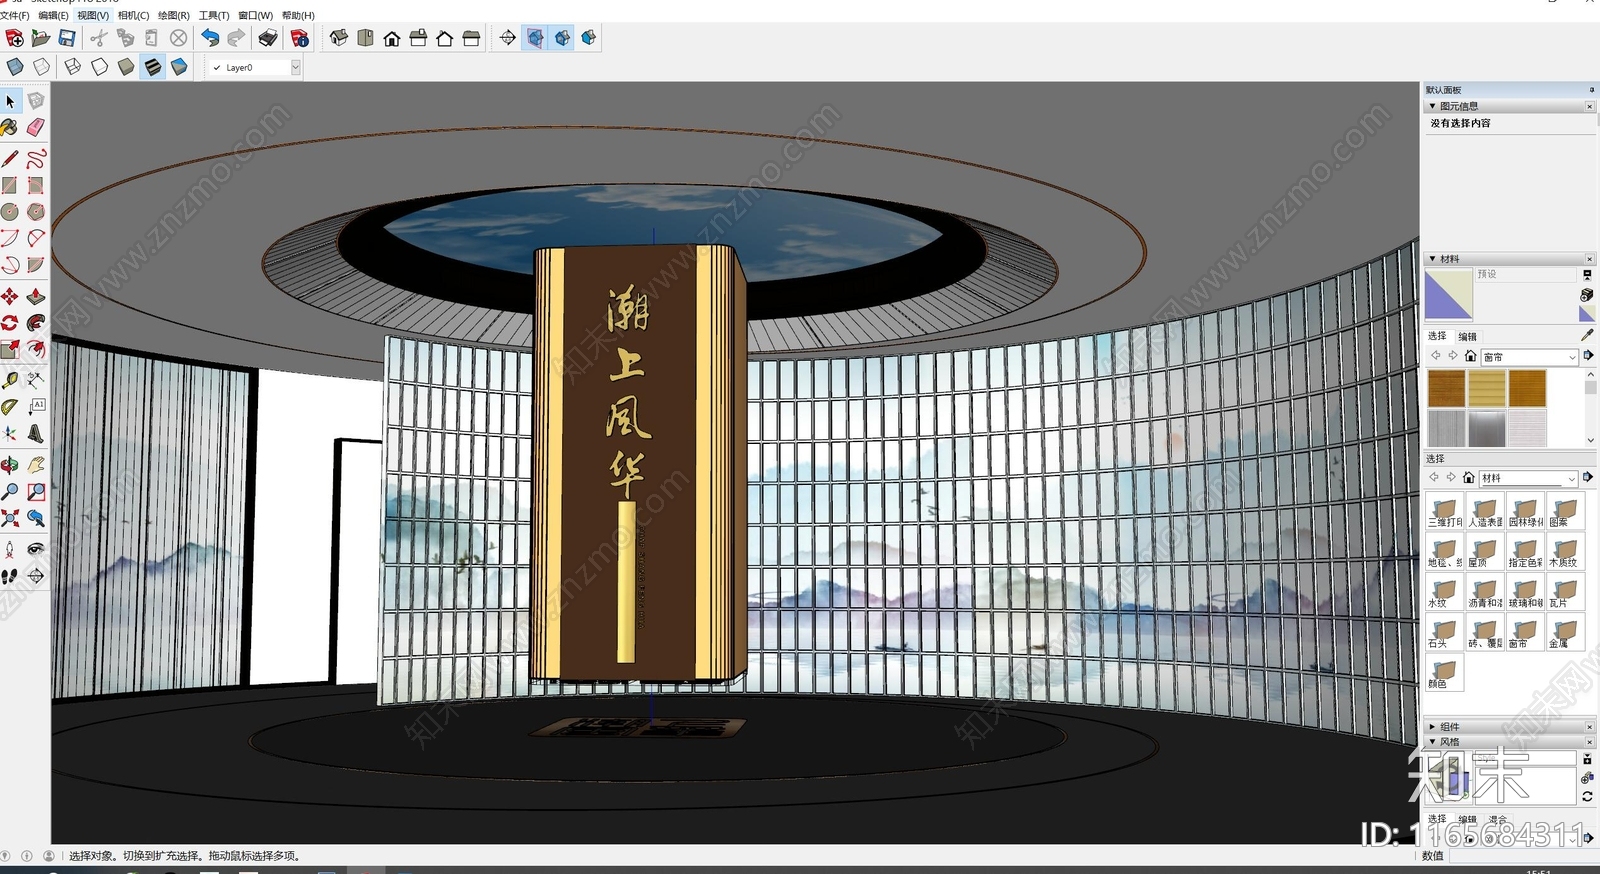
Task: Select the 3D Text tool
Action: 36,433
